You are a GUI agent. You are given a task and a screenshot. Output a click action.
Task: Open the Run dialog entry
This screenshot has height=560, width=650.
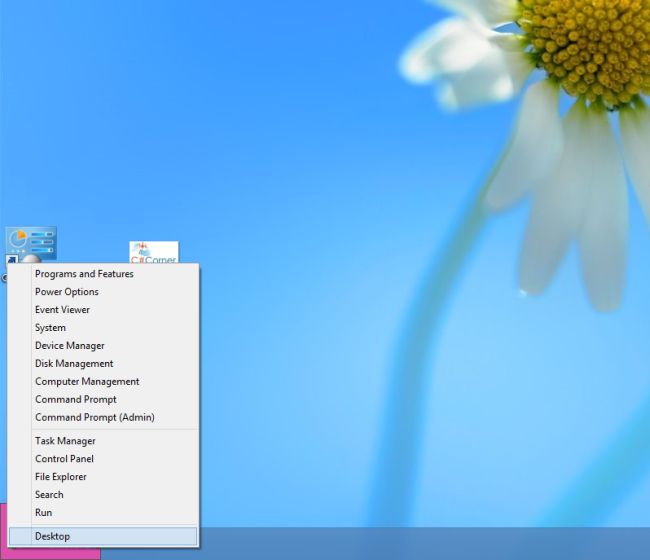point(103,513)
